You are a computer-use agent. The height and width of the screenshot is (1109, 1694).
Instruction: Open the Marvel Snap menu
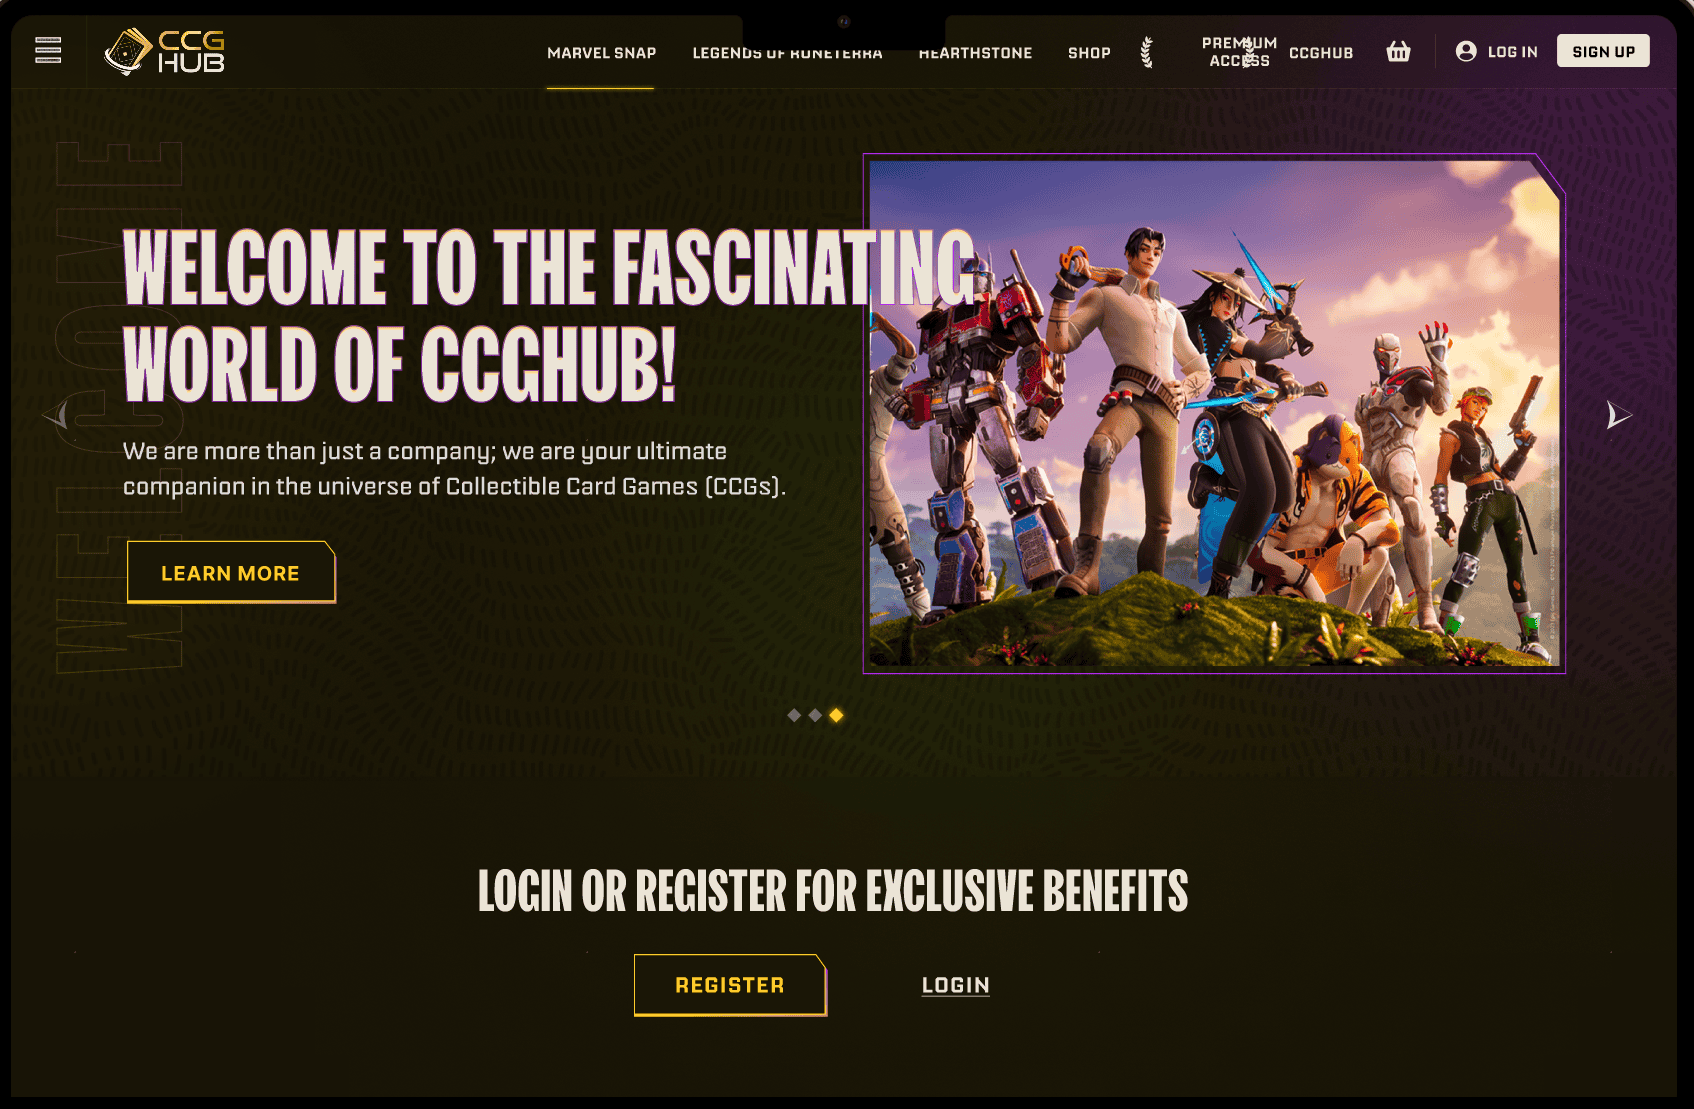click(601, 53)
